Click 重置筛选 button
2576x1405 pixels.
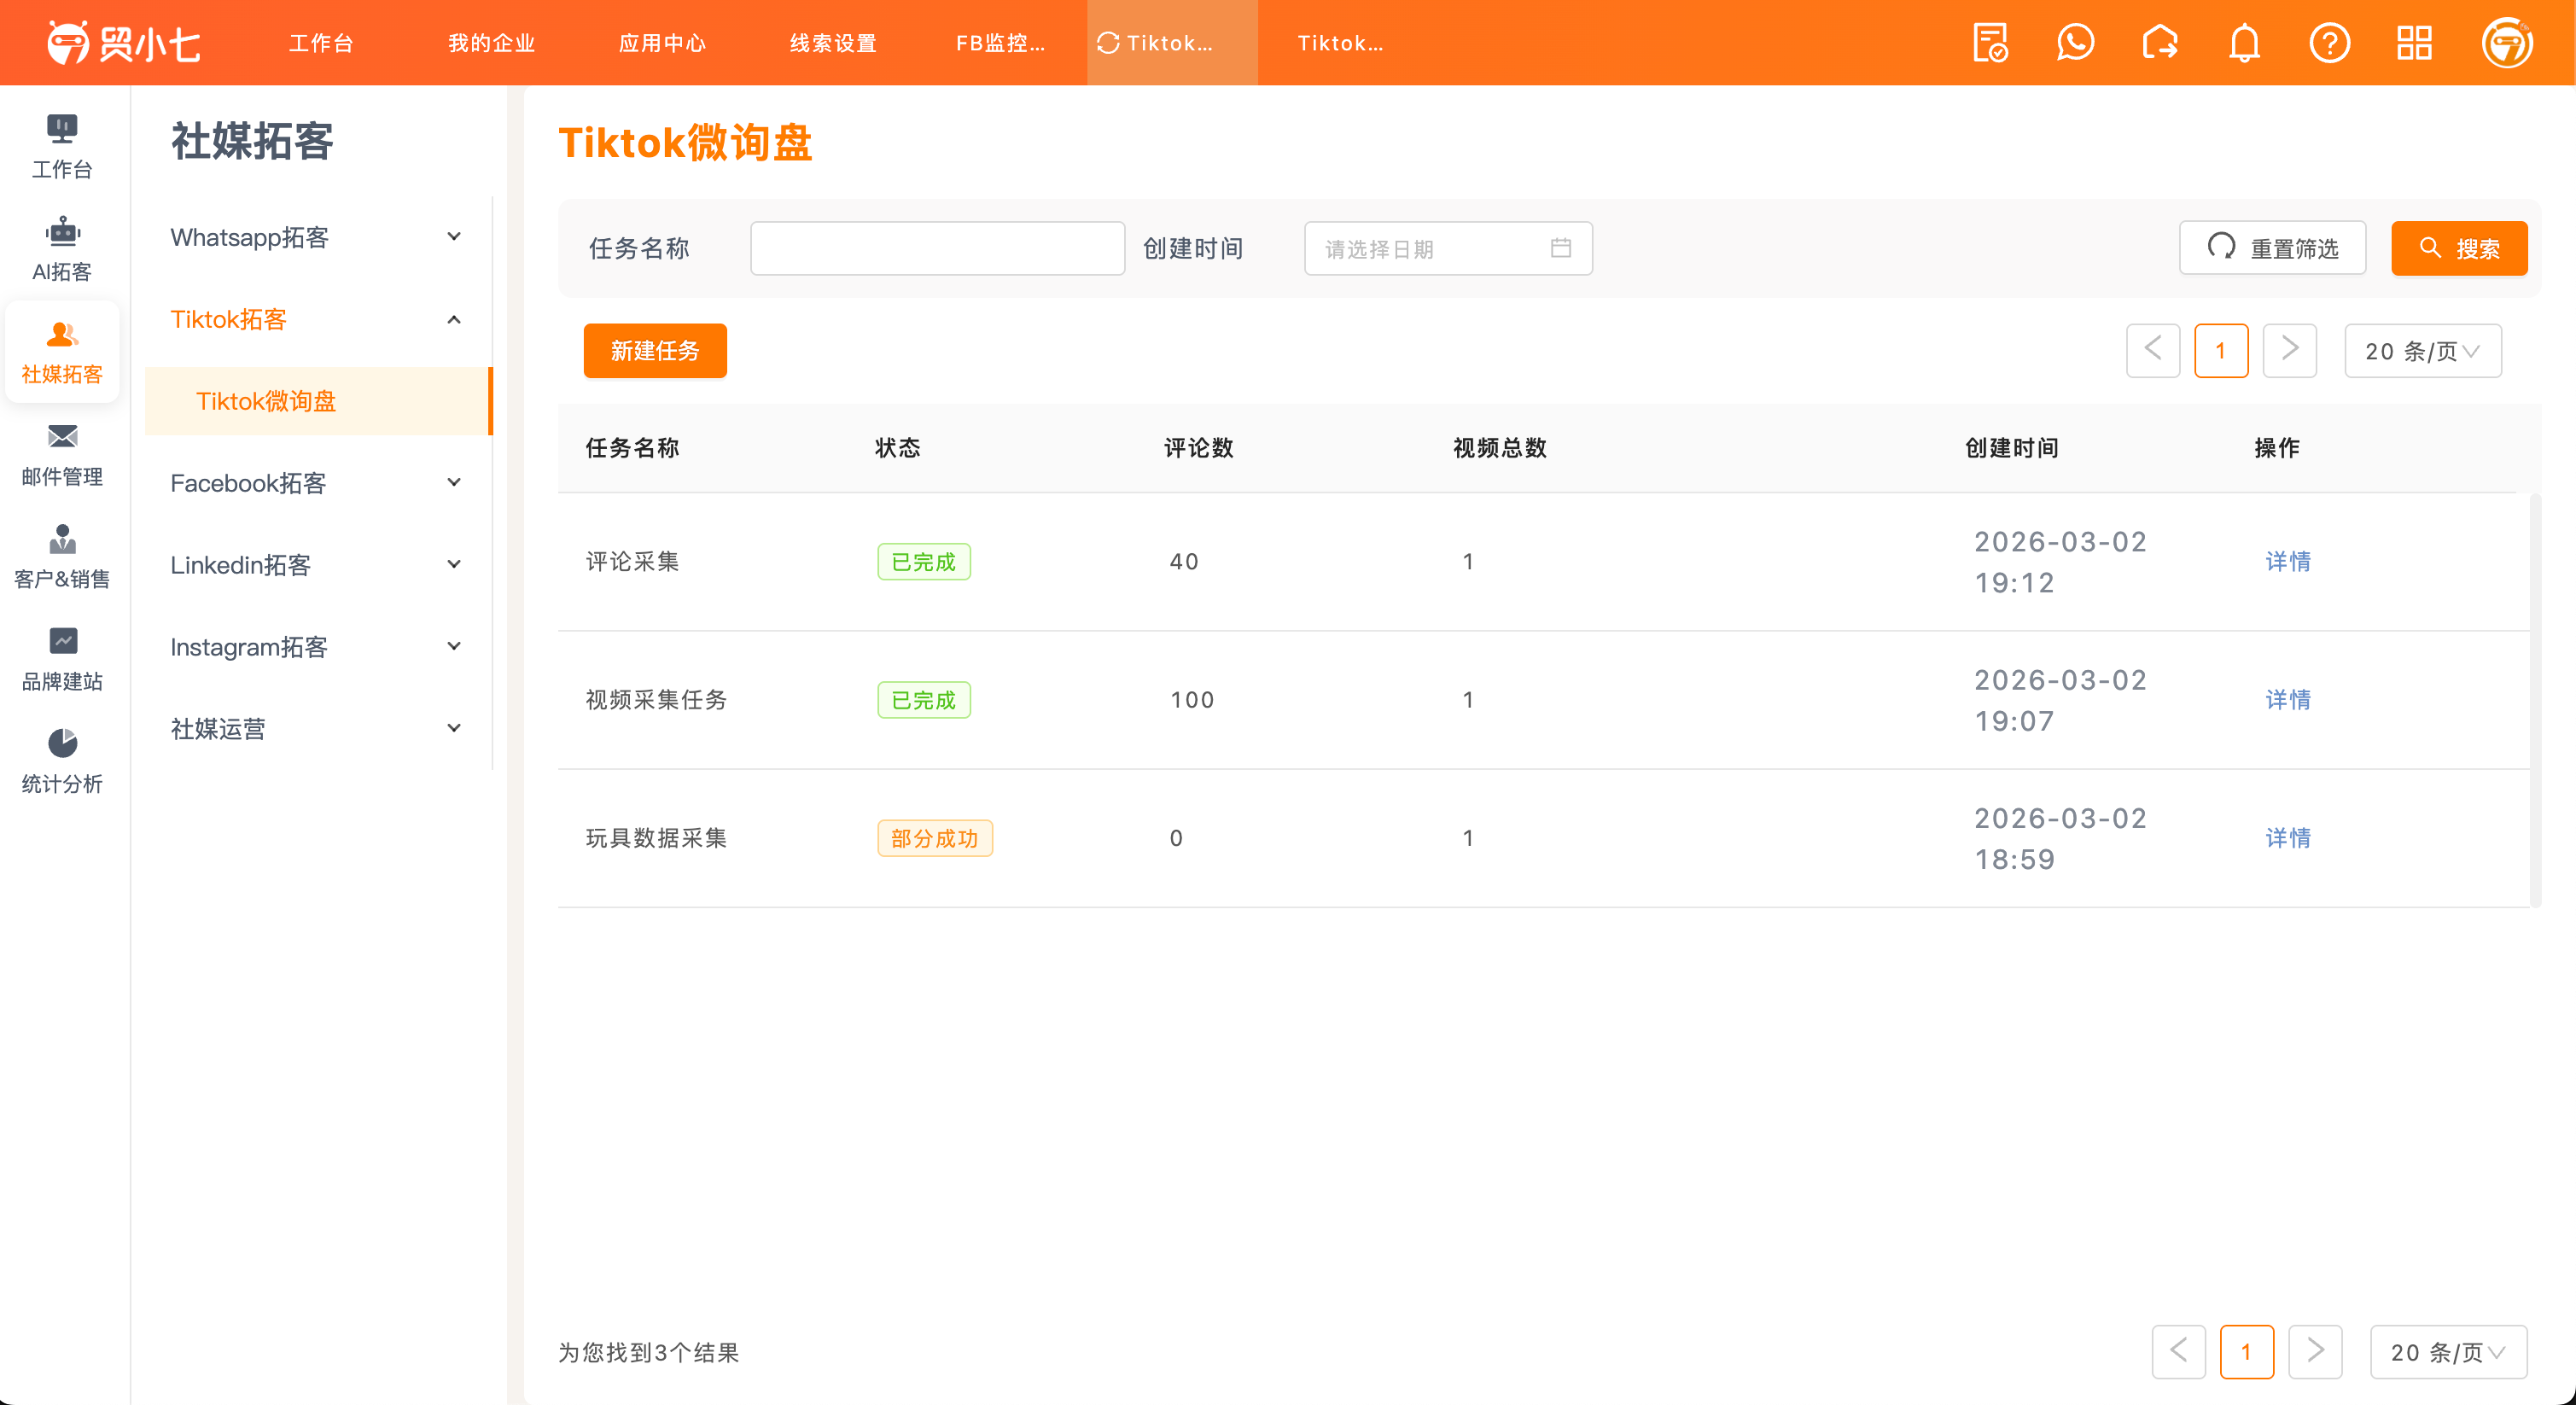(x=2272, y=248)
